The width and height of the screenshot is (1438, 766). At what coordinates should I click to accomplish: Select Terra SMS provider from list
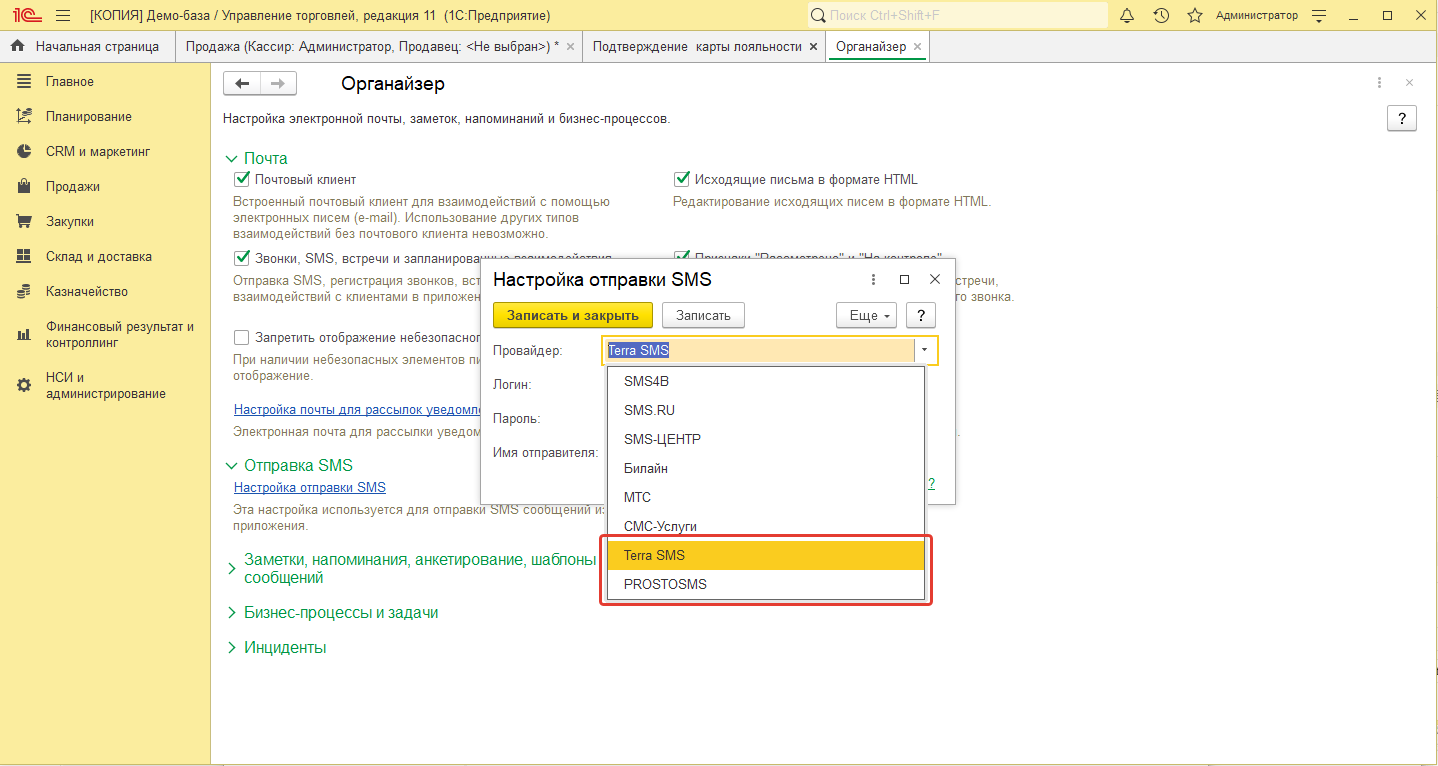pos(766,555)
